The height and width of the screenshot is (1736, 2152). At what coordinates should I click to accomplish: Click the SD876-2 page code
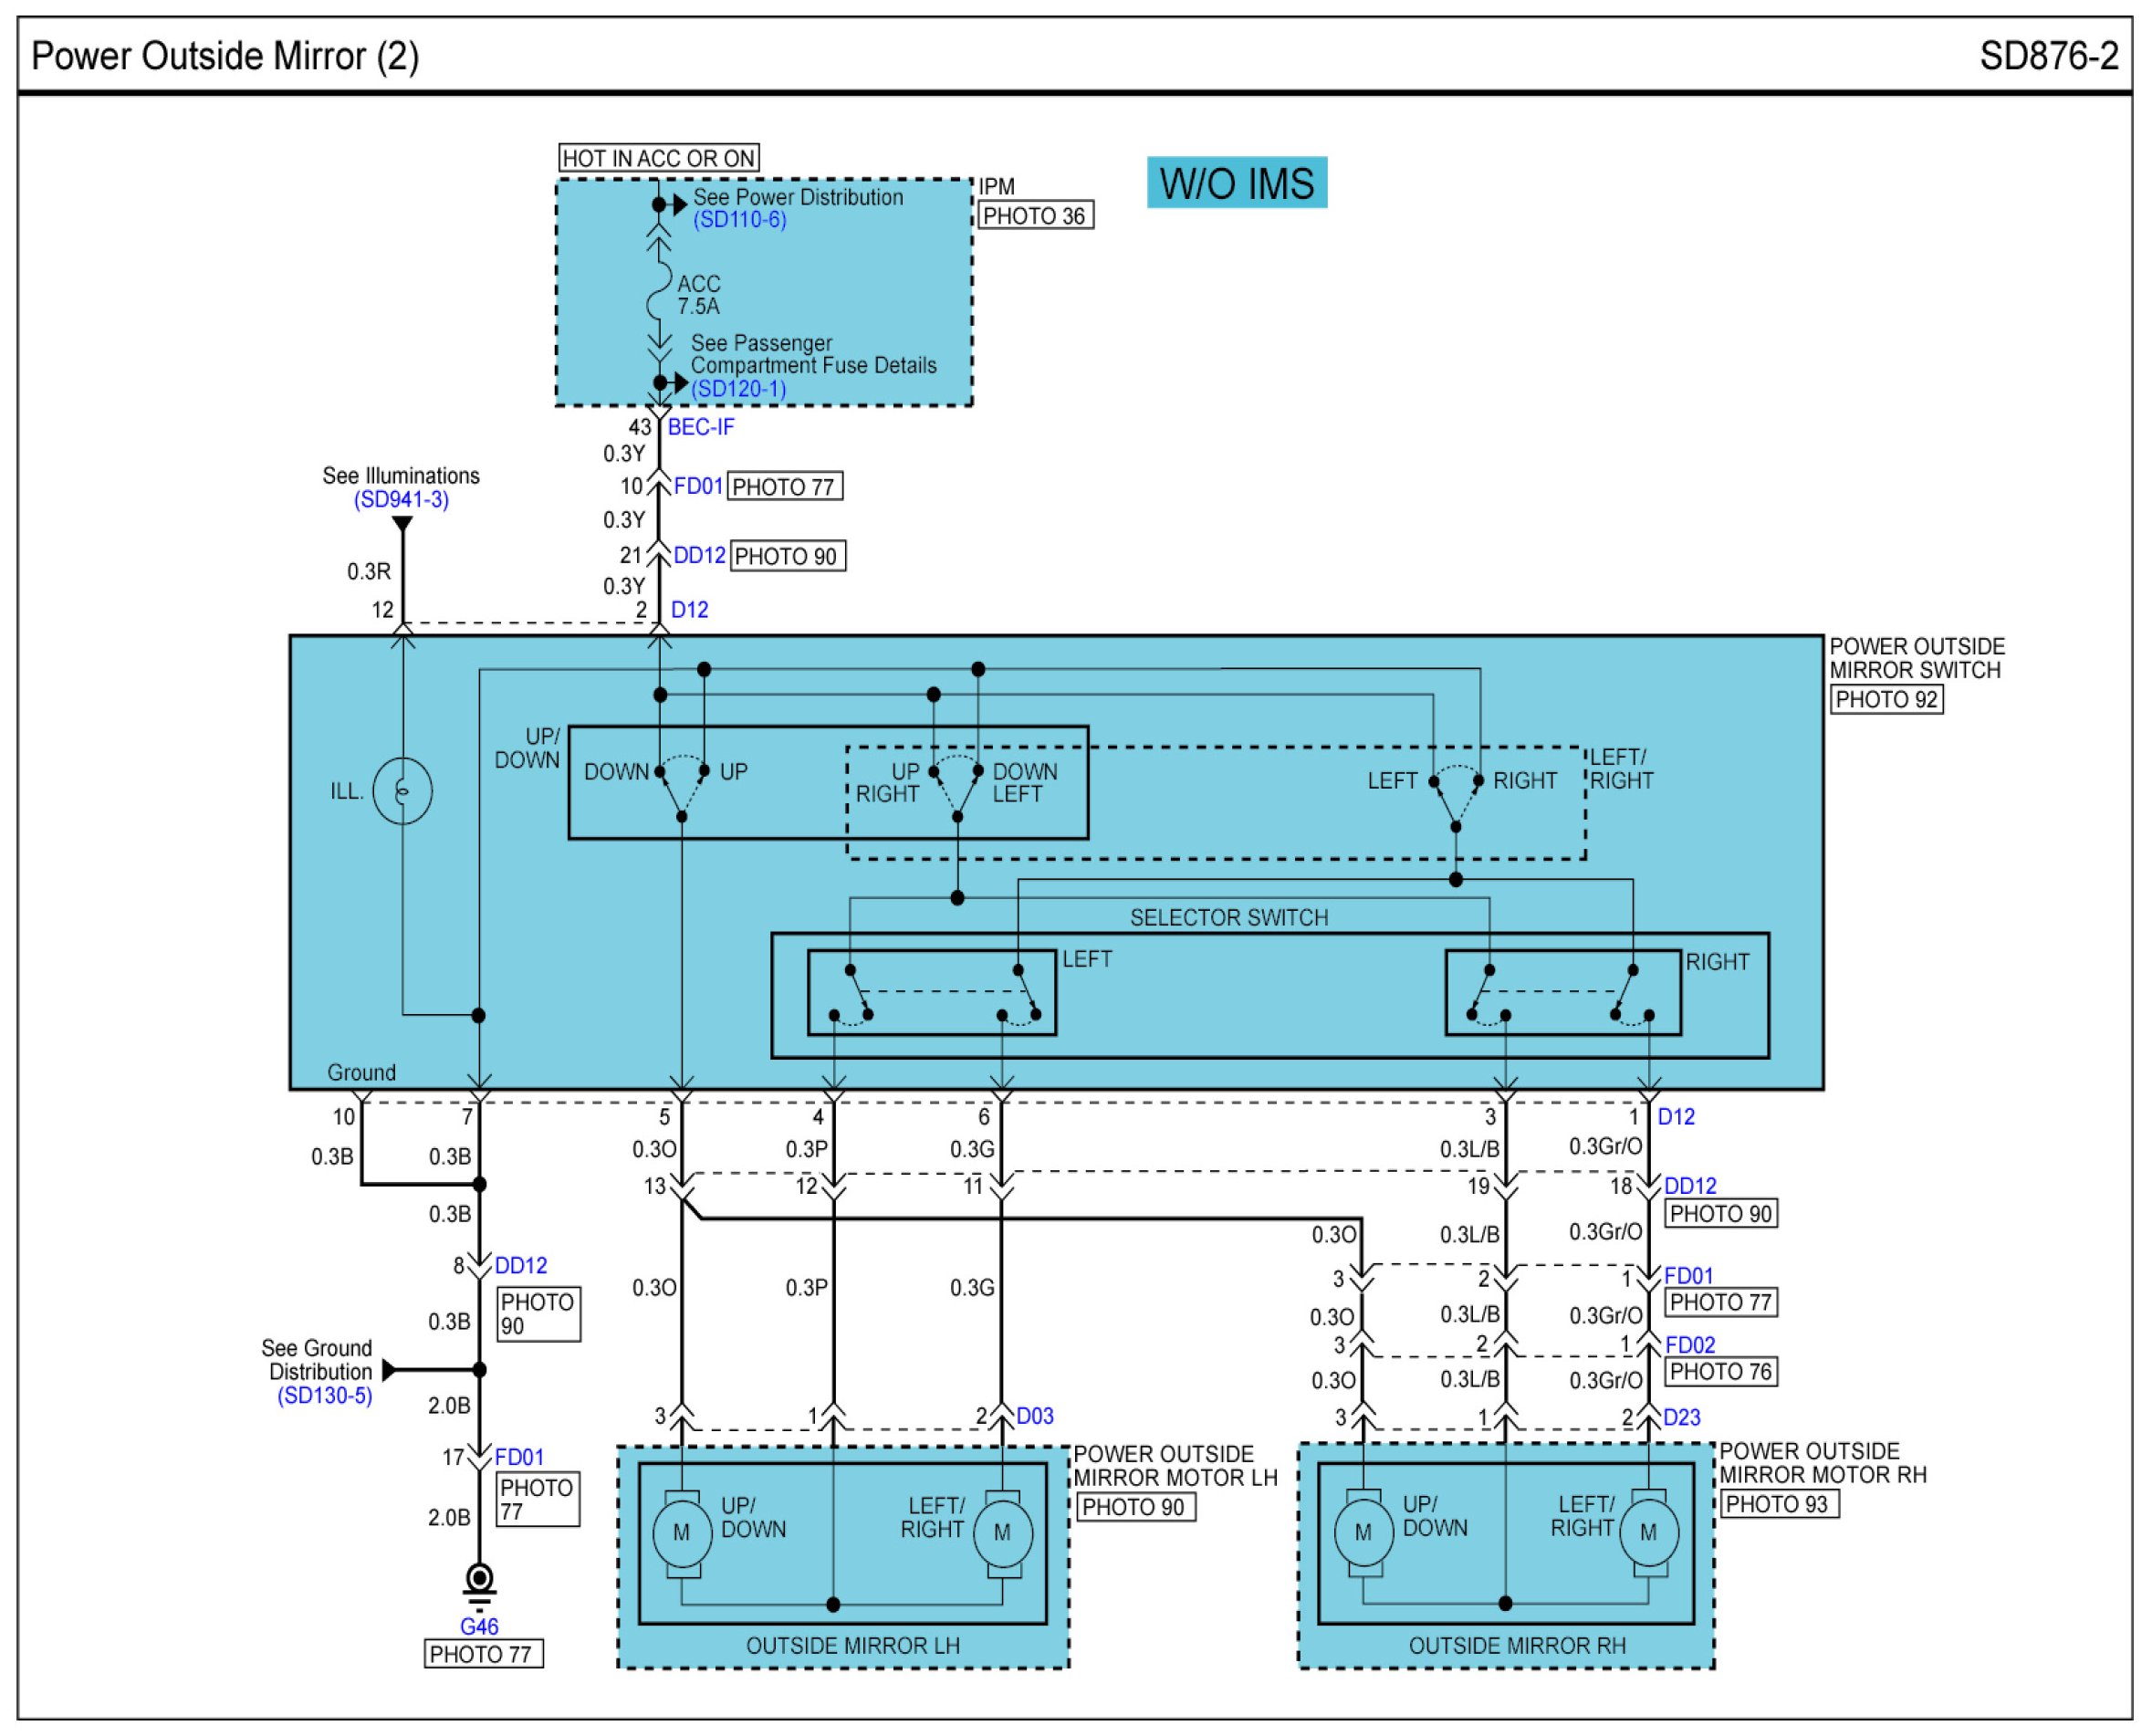point(2049,56)
